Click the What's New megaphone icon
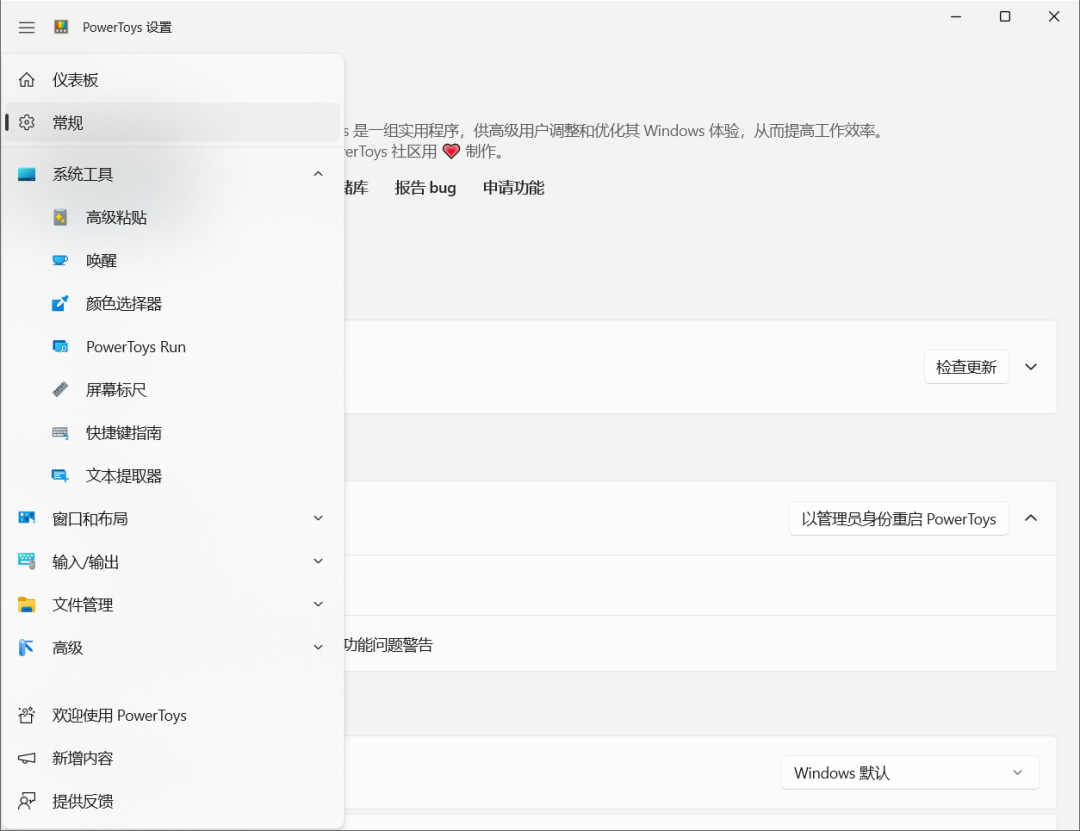1080x831 pixels. tap(26, 759)
